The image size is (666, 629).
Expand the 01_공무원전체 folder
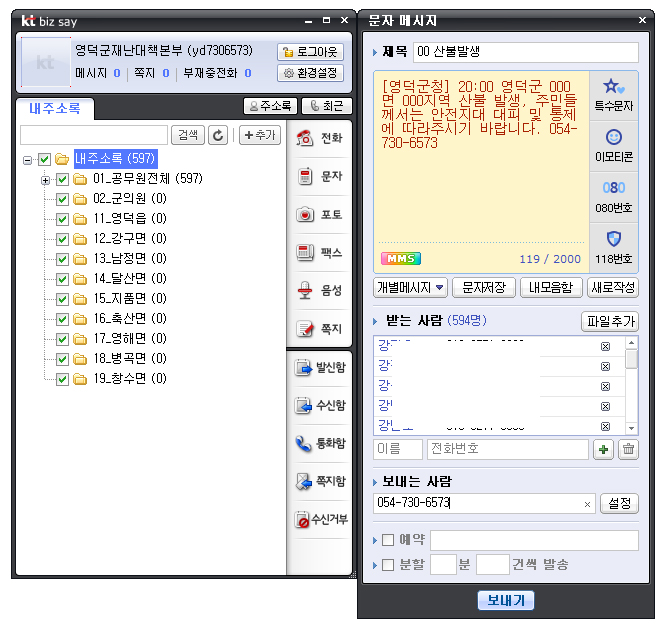tap(45, 180)
